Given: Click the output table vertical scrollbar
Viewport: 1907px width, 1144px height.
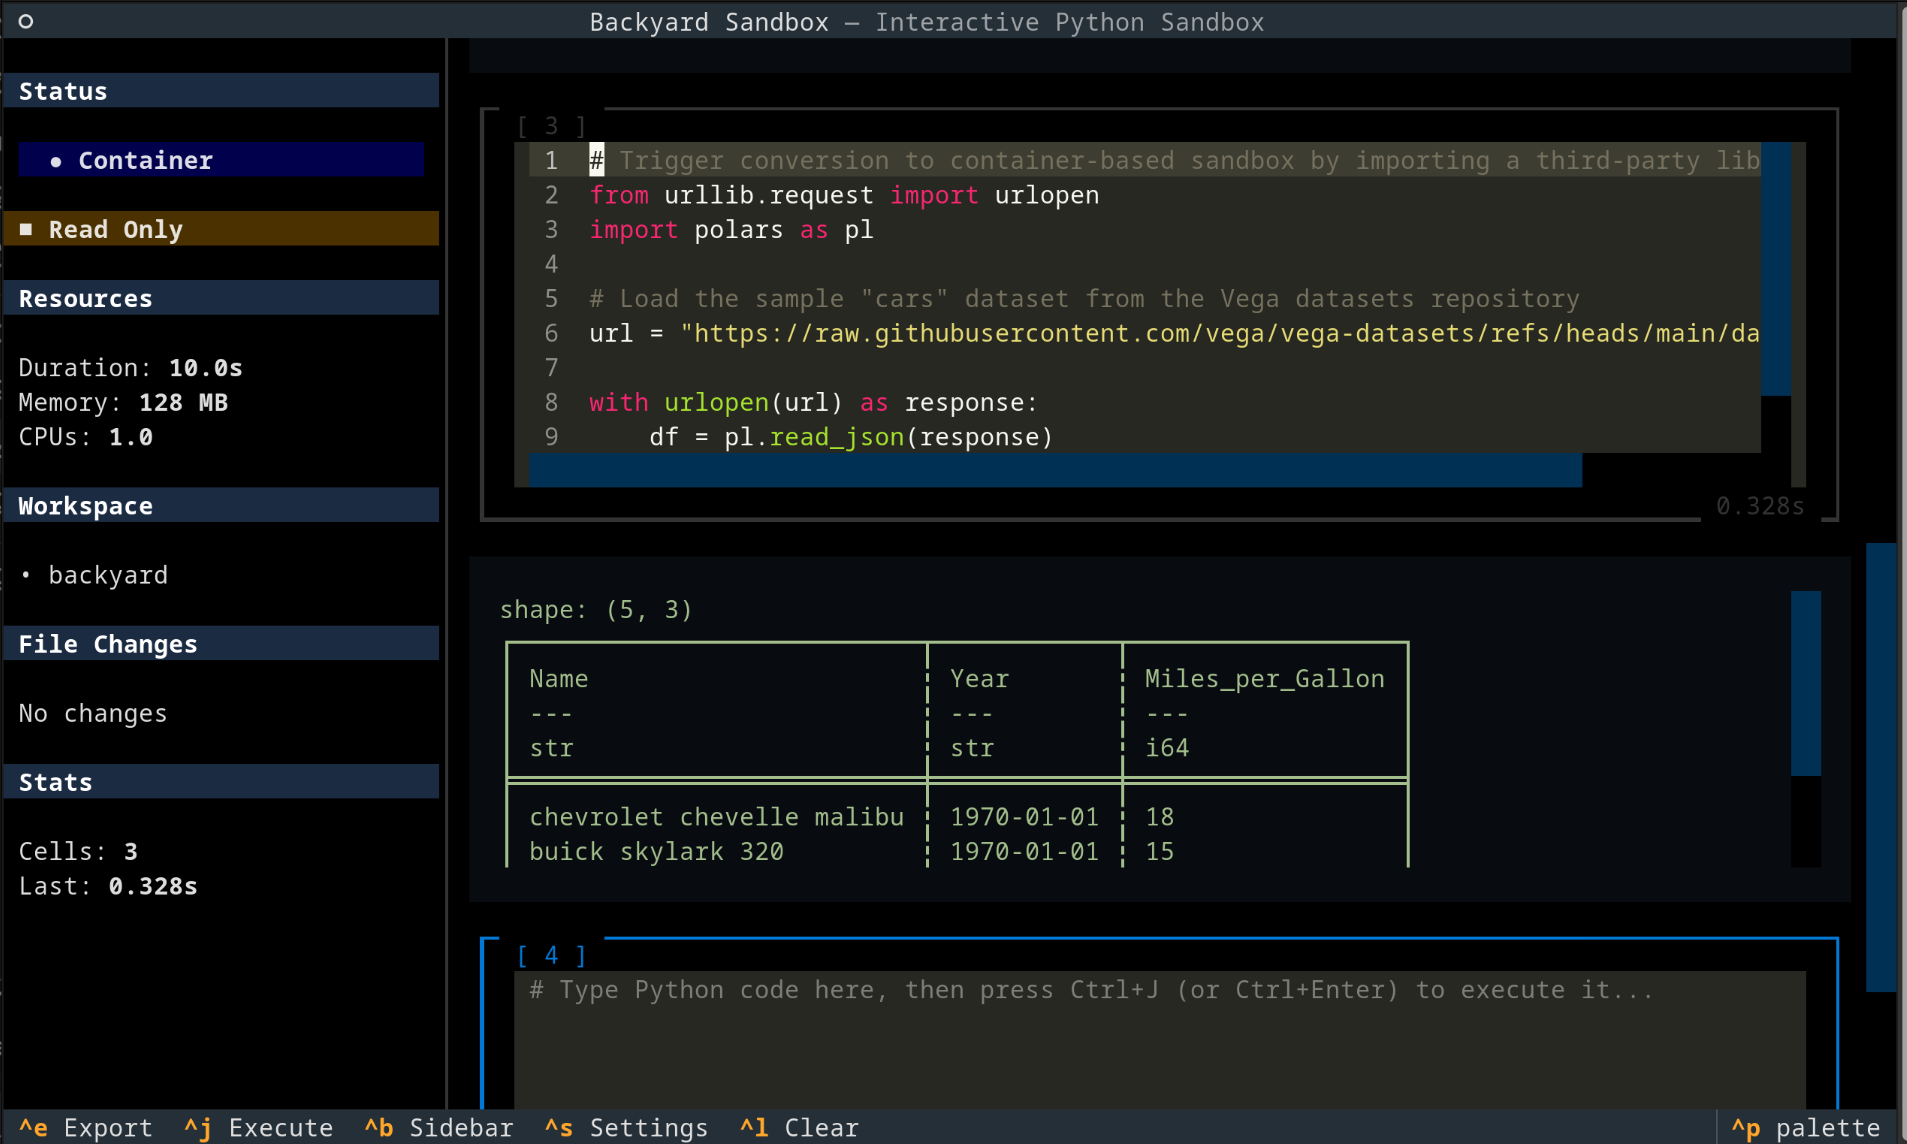Looking at the screenshot, I should [x=1805, y=683].
